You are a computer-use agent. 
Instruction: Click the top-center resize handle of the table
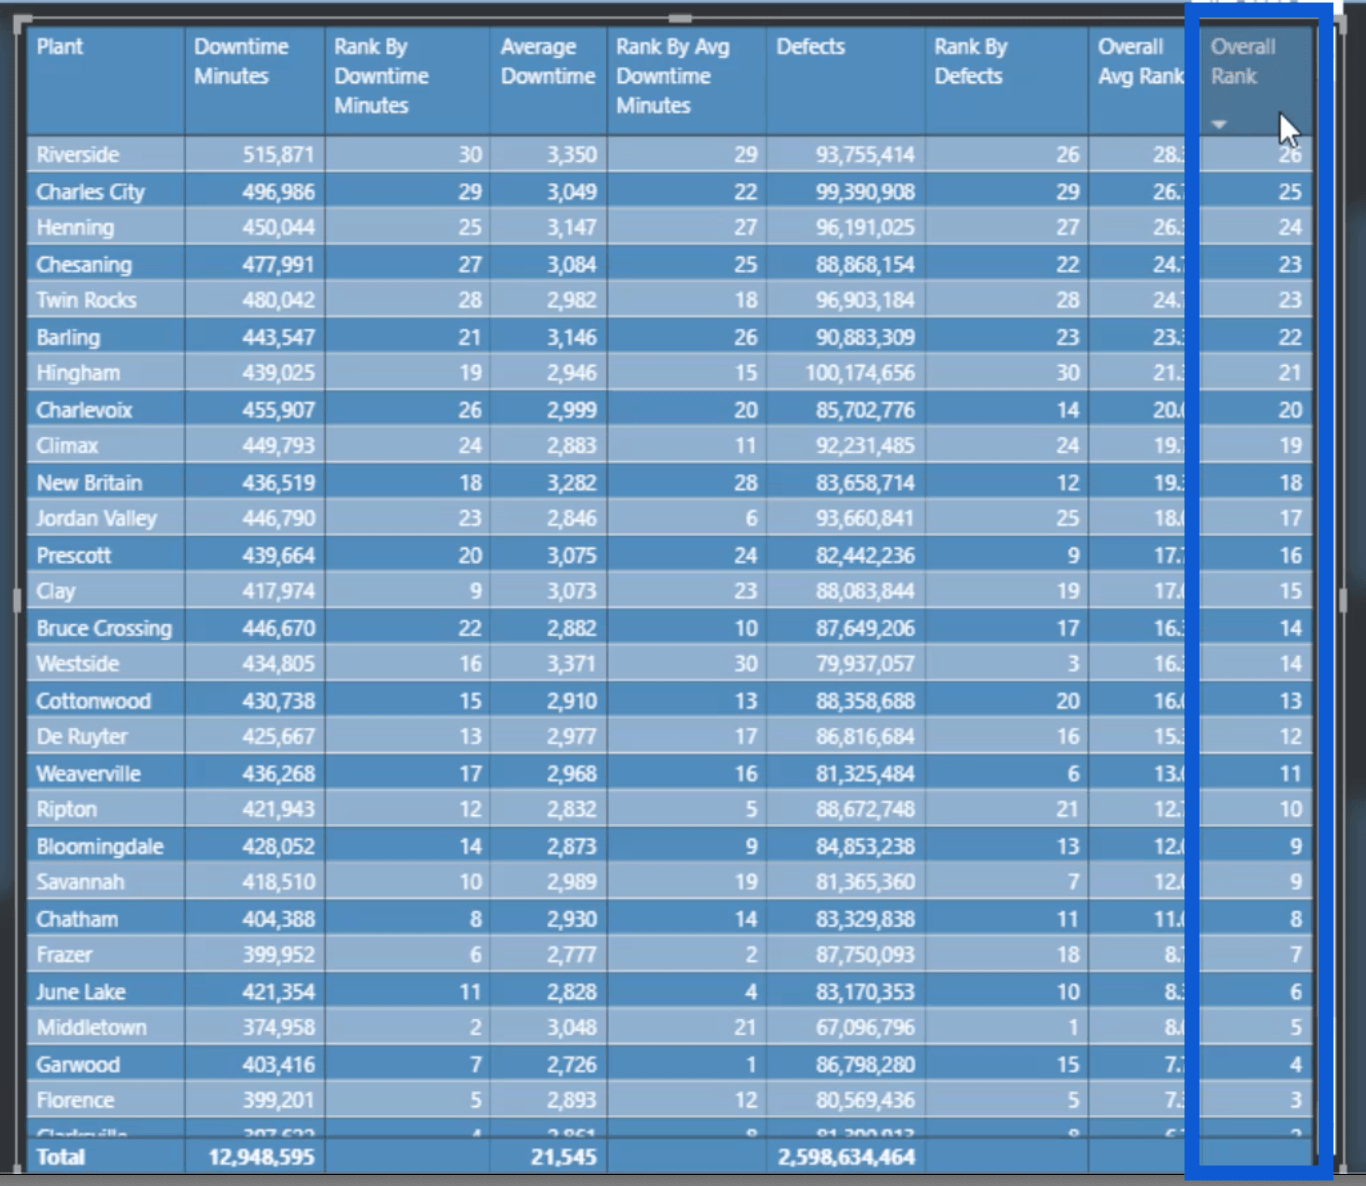click(680, 18)
